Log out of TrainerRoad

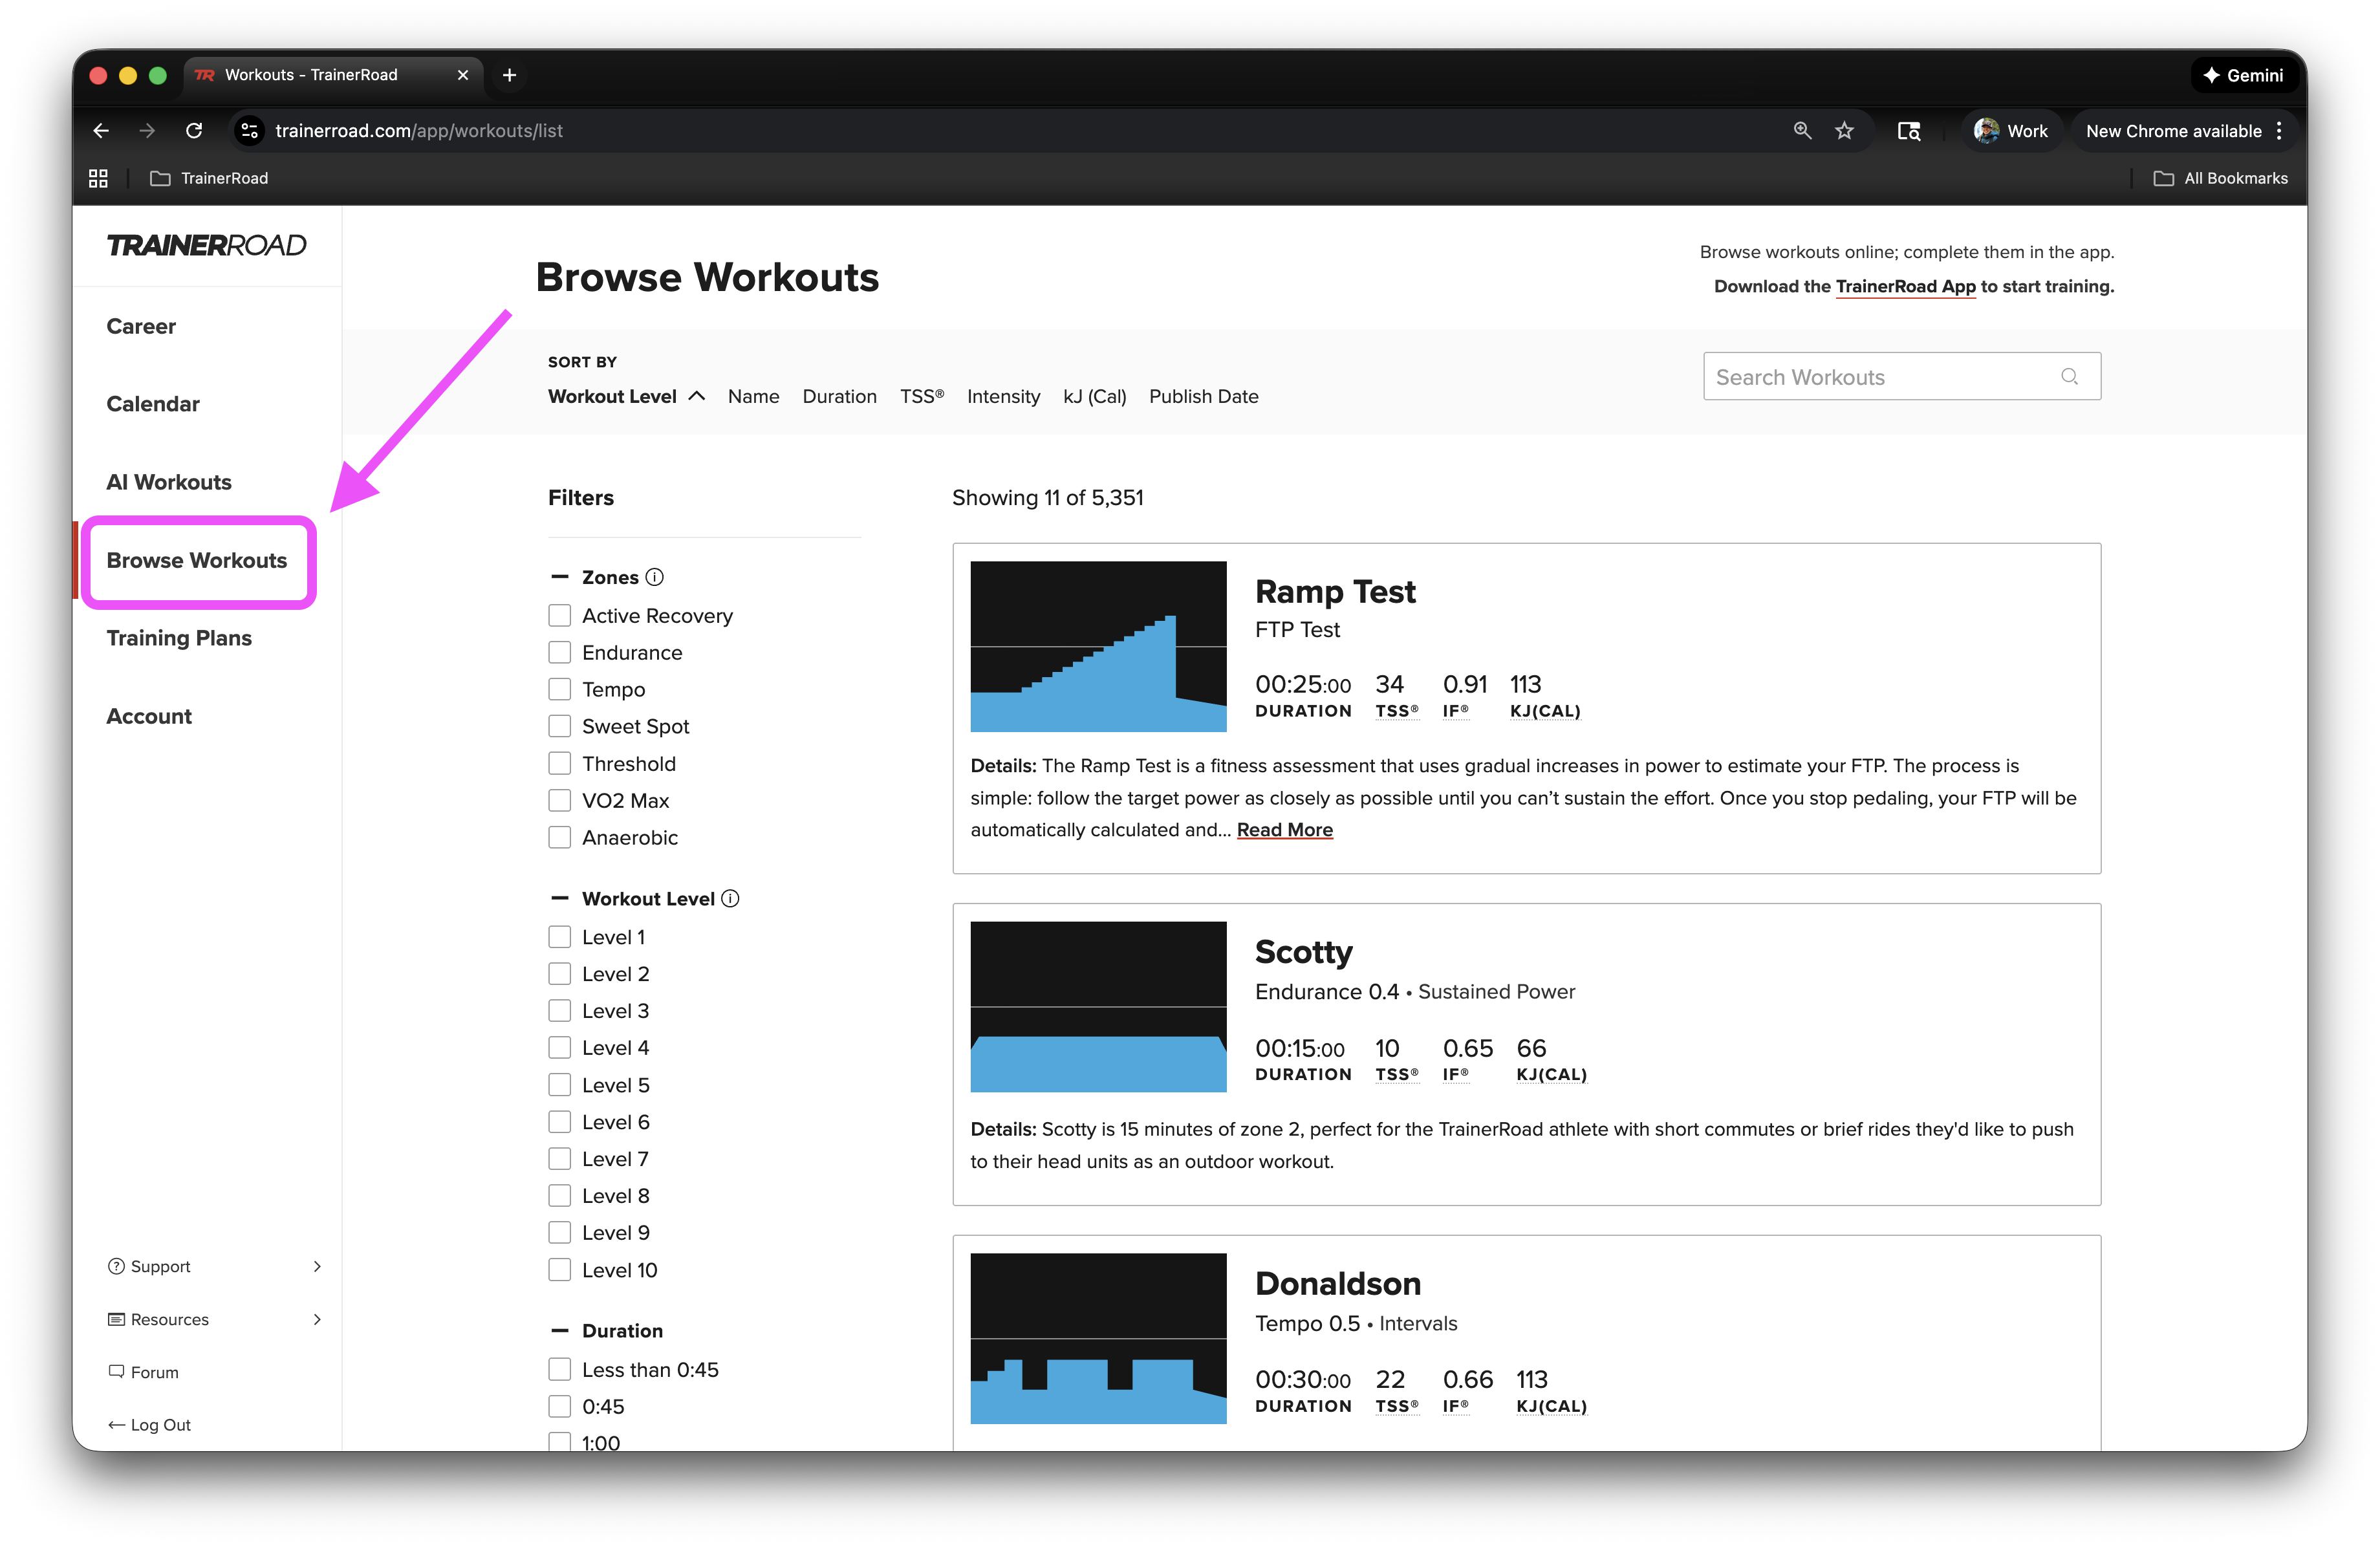149,1425
